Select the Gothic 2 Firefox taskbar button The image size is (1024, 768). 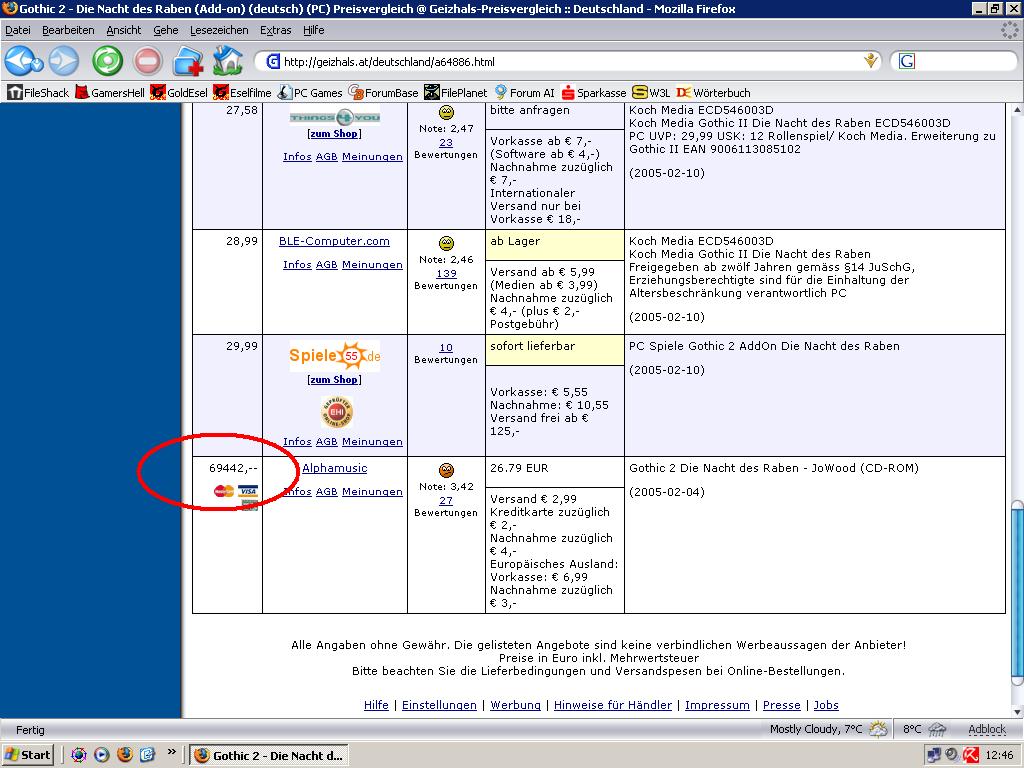[x=268, y=756]
